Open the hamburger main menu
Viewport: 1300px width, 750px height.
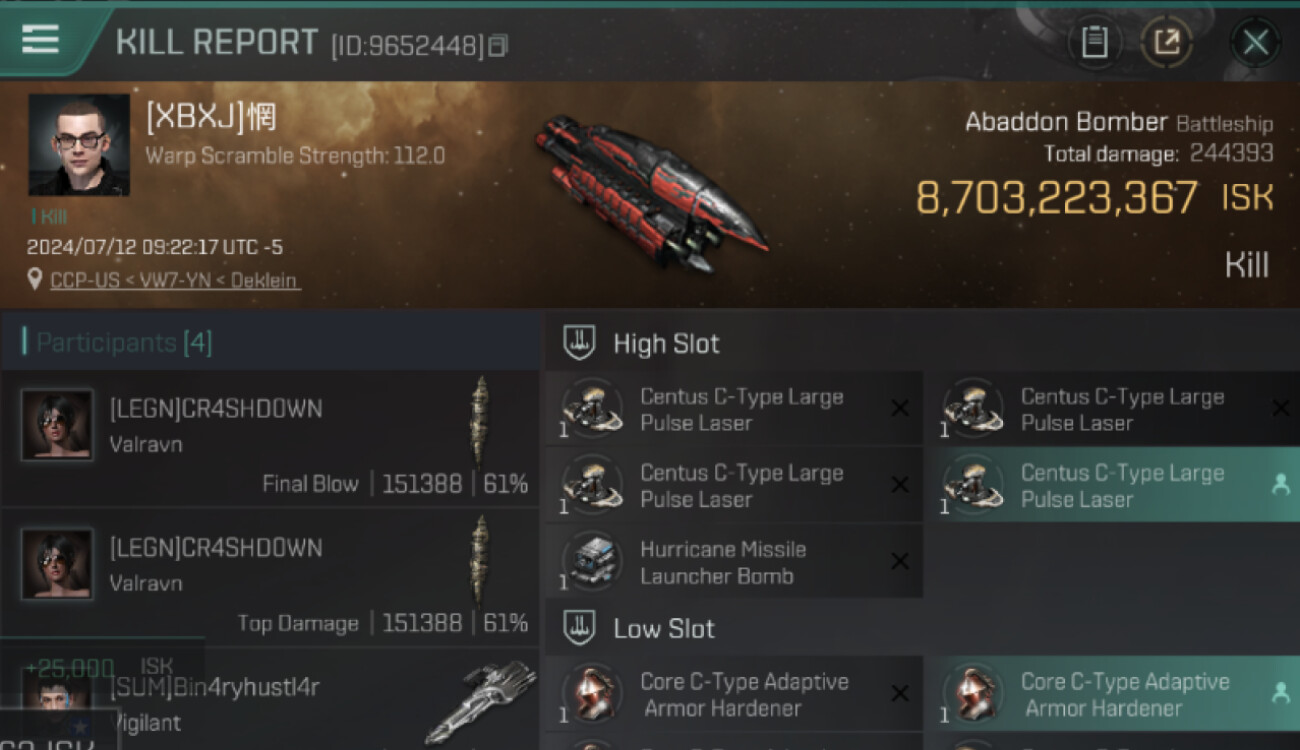tap(40, 40)
